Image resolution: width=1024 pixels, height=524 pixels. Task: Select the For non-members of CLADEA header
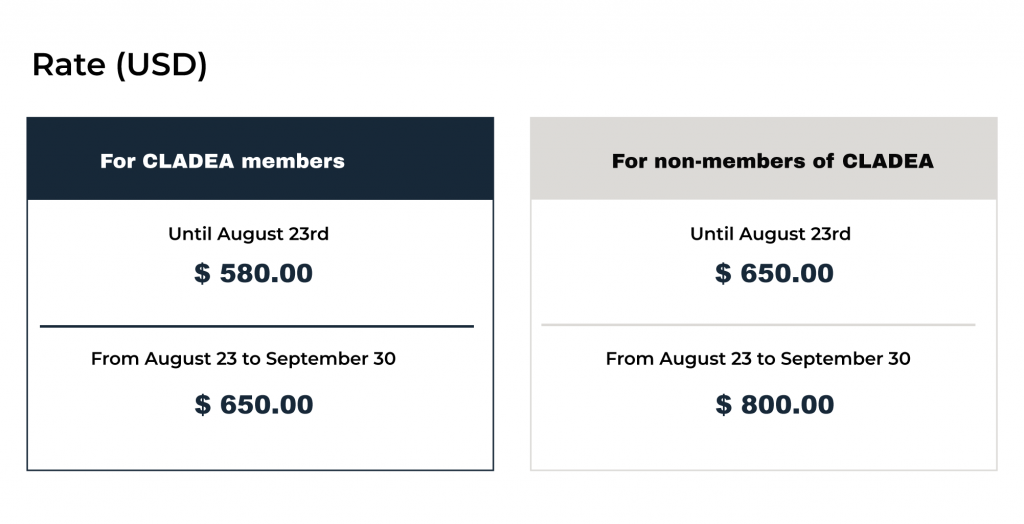pos(763,159)
